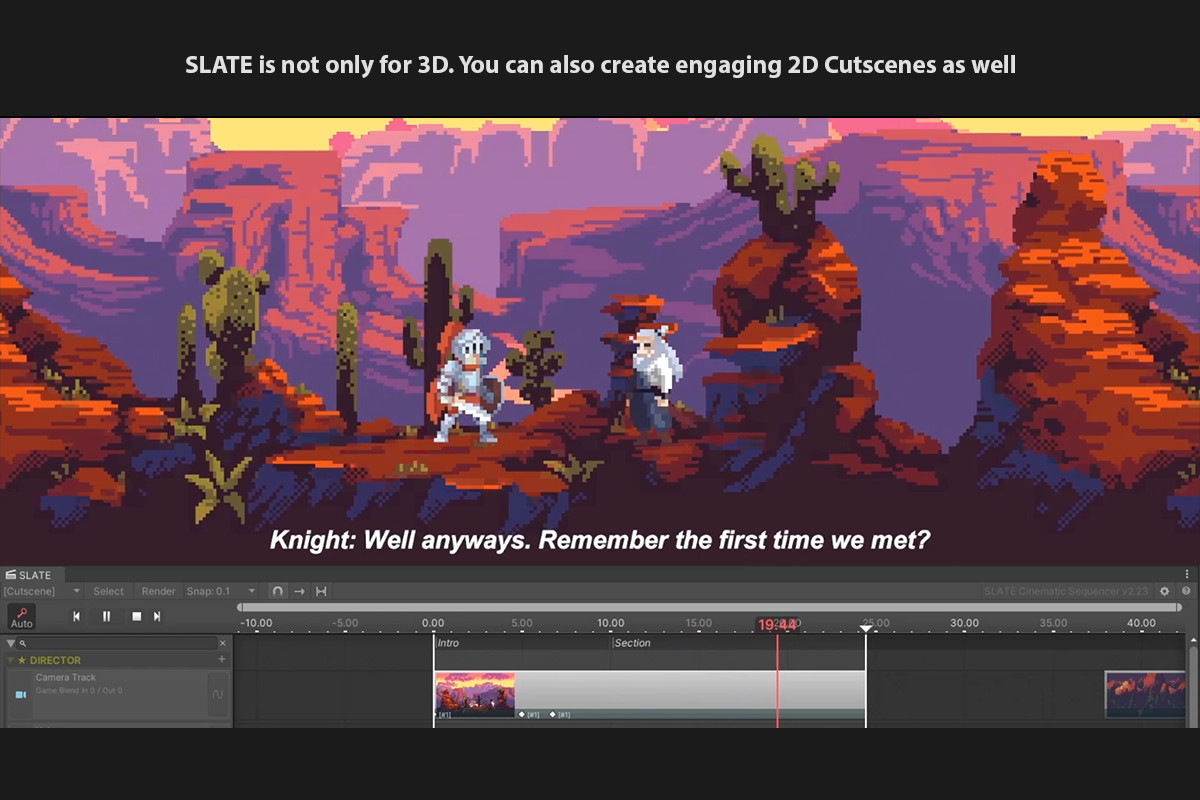Toggle the magnet snapping icon
Viewport: 1200px width, 800px height.
pos(277,591)
